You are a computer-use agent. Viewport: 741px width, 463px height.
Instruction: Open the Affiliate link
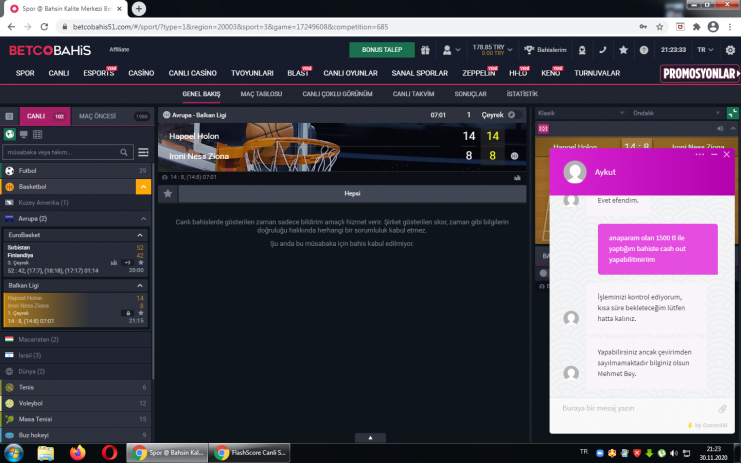coord(119,50)
